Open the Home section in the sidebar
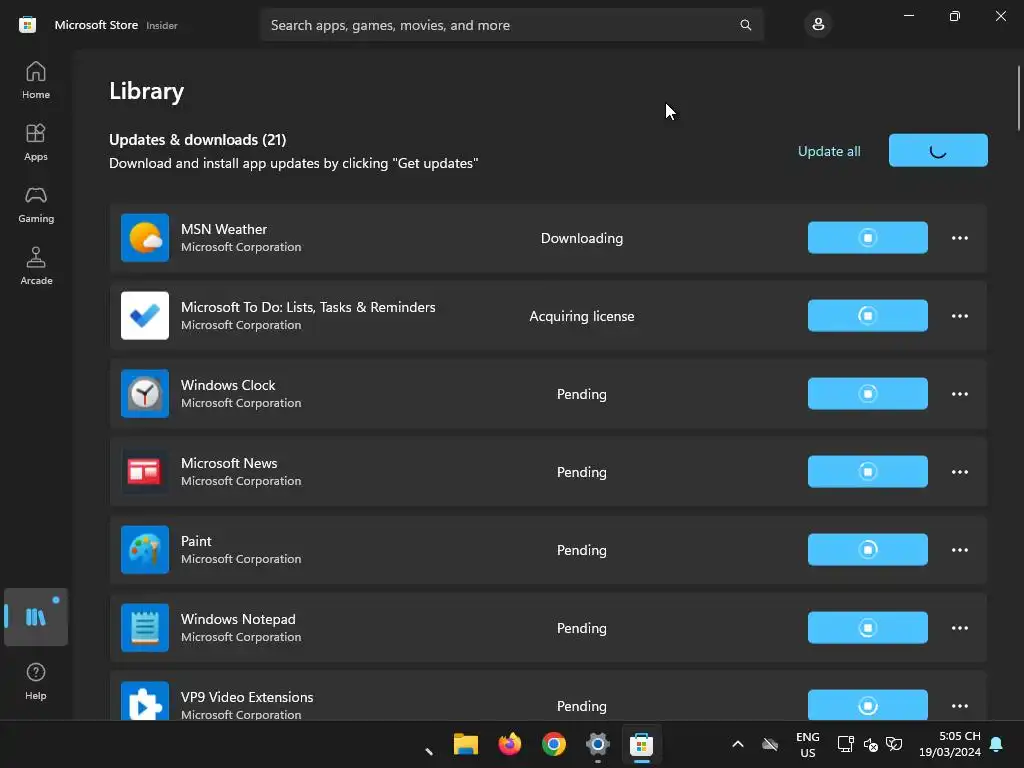This screenshot has width=1024, height=768. pos(36,80)
